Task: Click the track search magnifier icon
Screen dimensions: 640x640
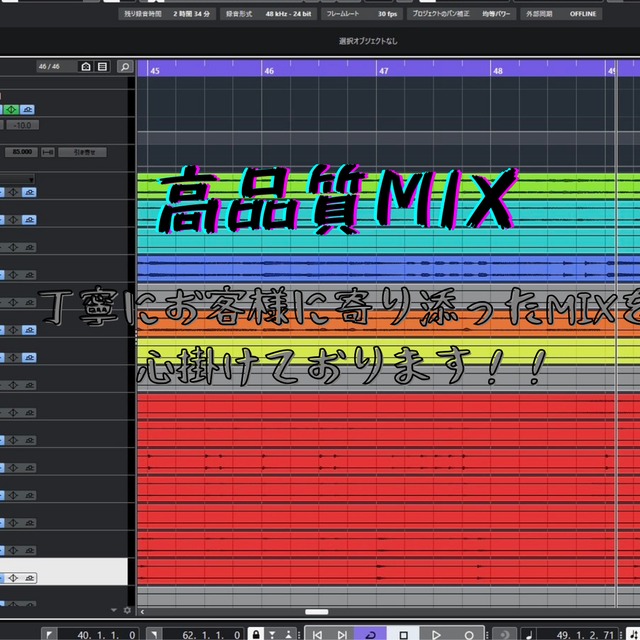Action: 124,67
